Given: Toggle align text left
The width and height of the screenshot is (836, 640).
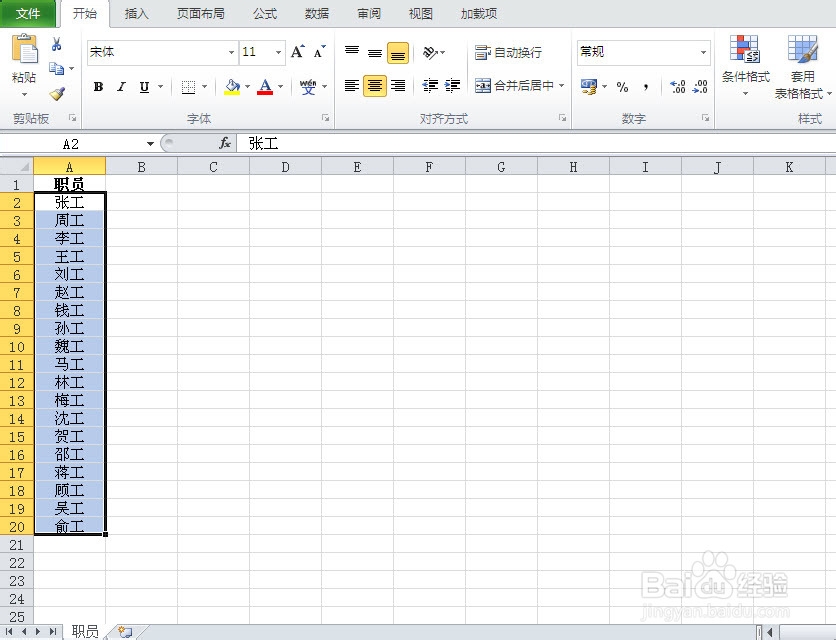Looking at the screenshot, I should pos(352,85).
